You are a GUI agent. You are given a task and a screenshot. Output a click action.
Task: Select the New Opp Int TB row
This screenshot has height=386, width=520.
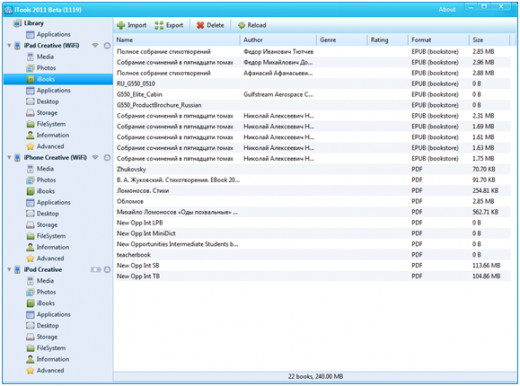312,276
